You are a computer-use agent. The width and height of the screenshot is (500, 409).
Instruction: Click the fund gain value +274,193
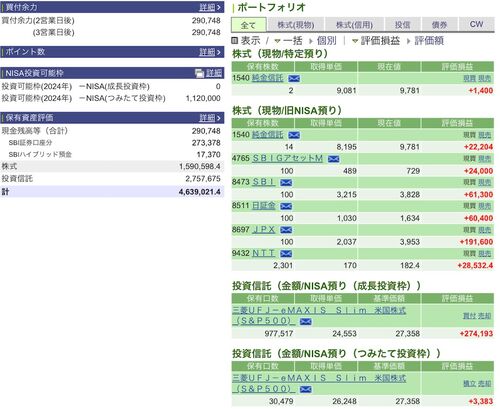click(476, 334)
